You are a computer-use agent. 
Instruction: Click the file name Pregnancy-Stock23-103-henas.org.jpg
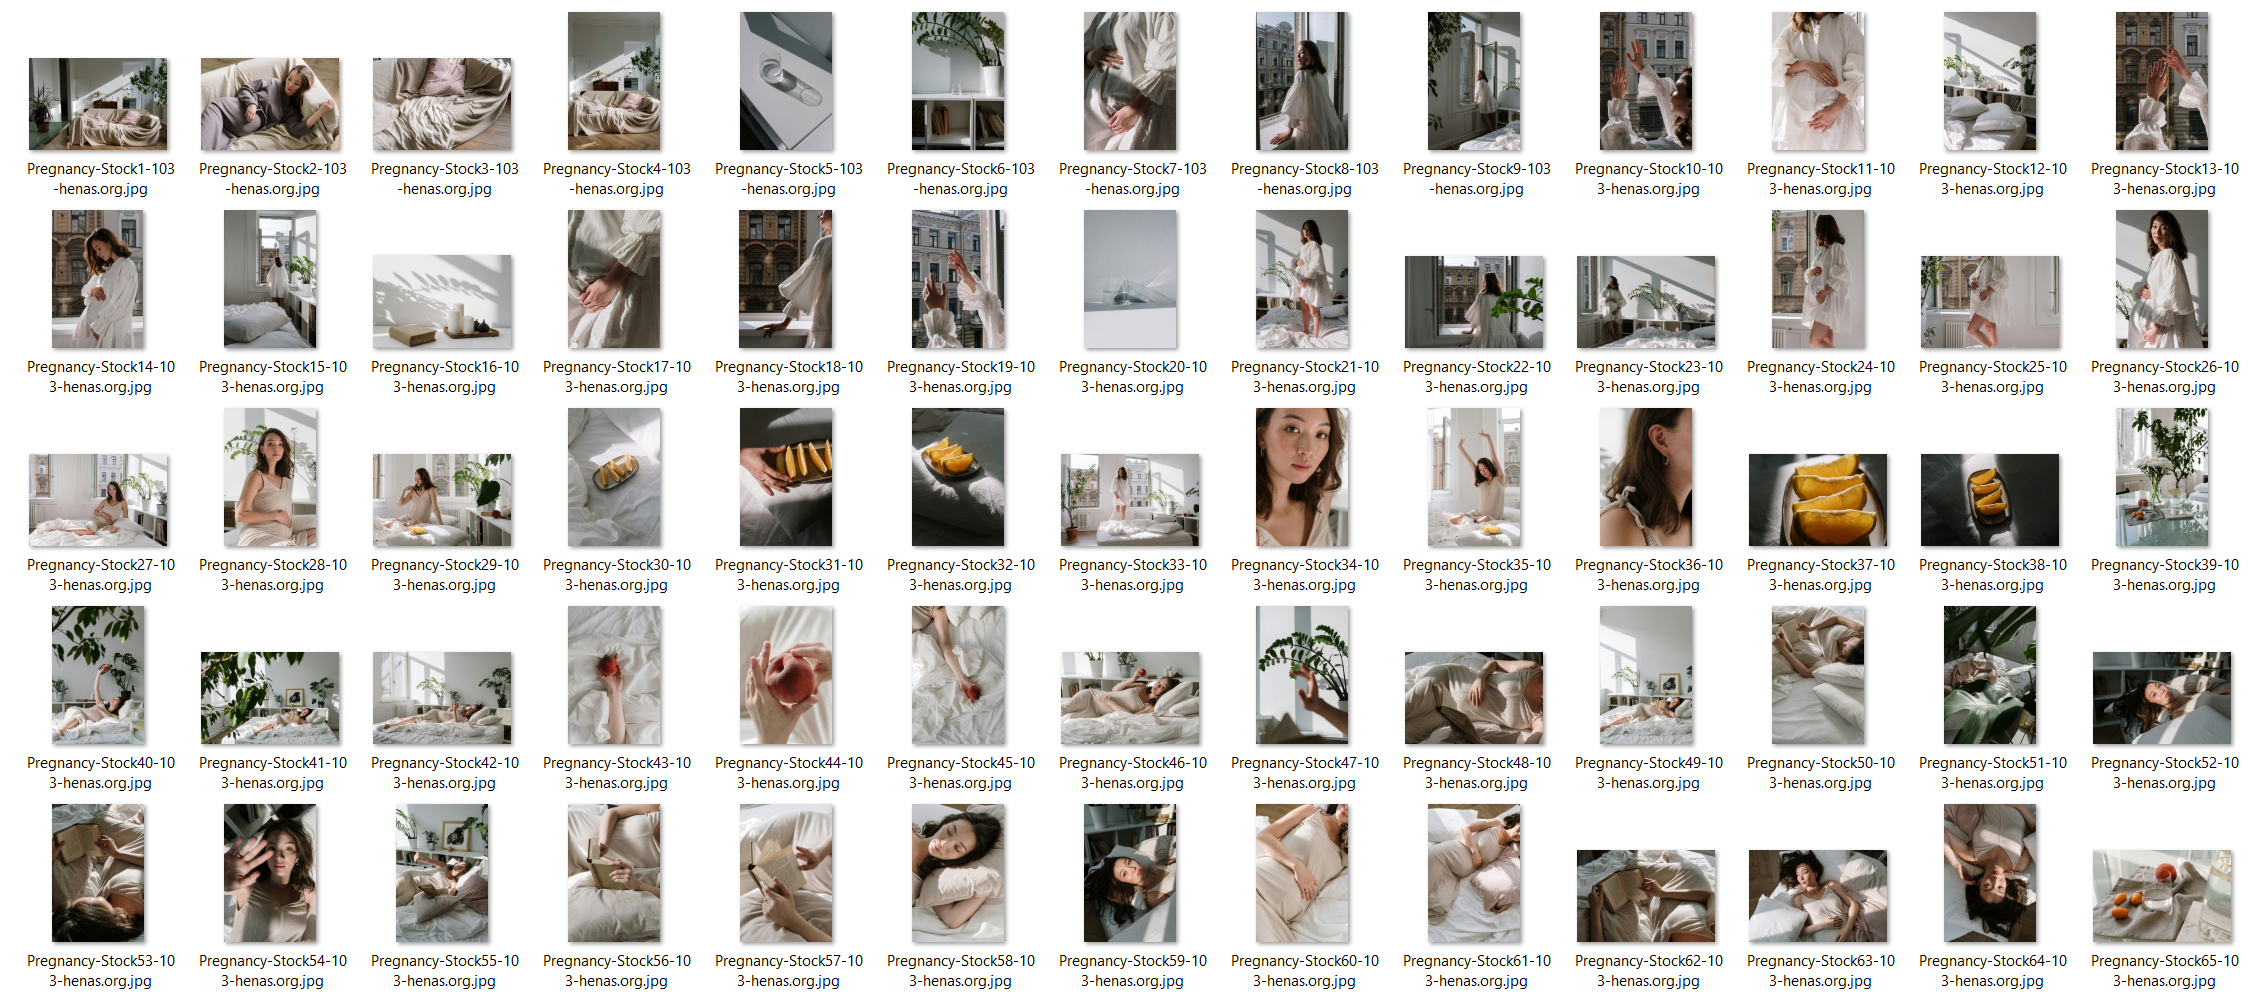1649,377
